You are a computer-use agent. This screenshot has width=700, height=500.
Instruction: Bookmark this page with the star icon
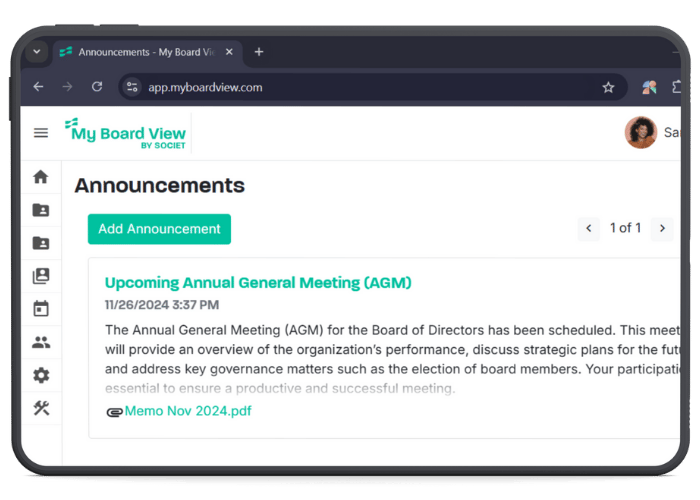(608, 87)
